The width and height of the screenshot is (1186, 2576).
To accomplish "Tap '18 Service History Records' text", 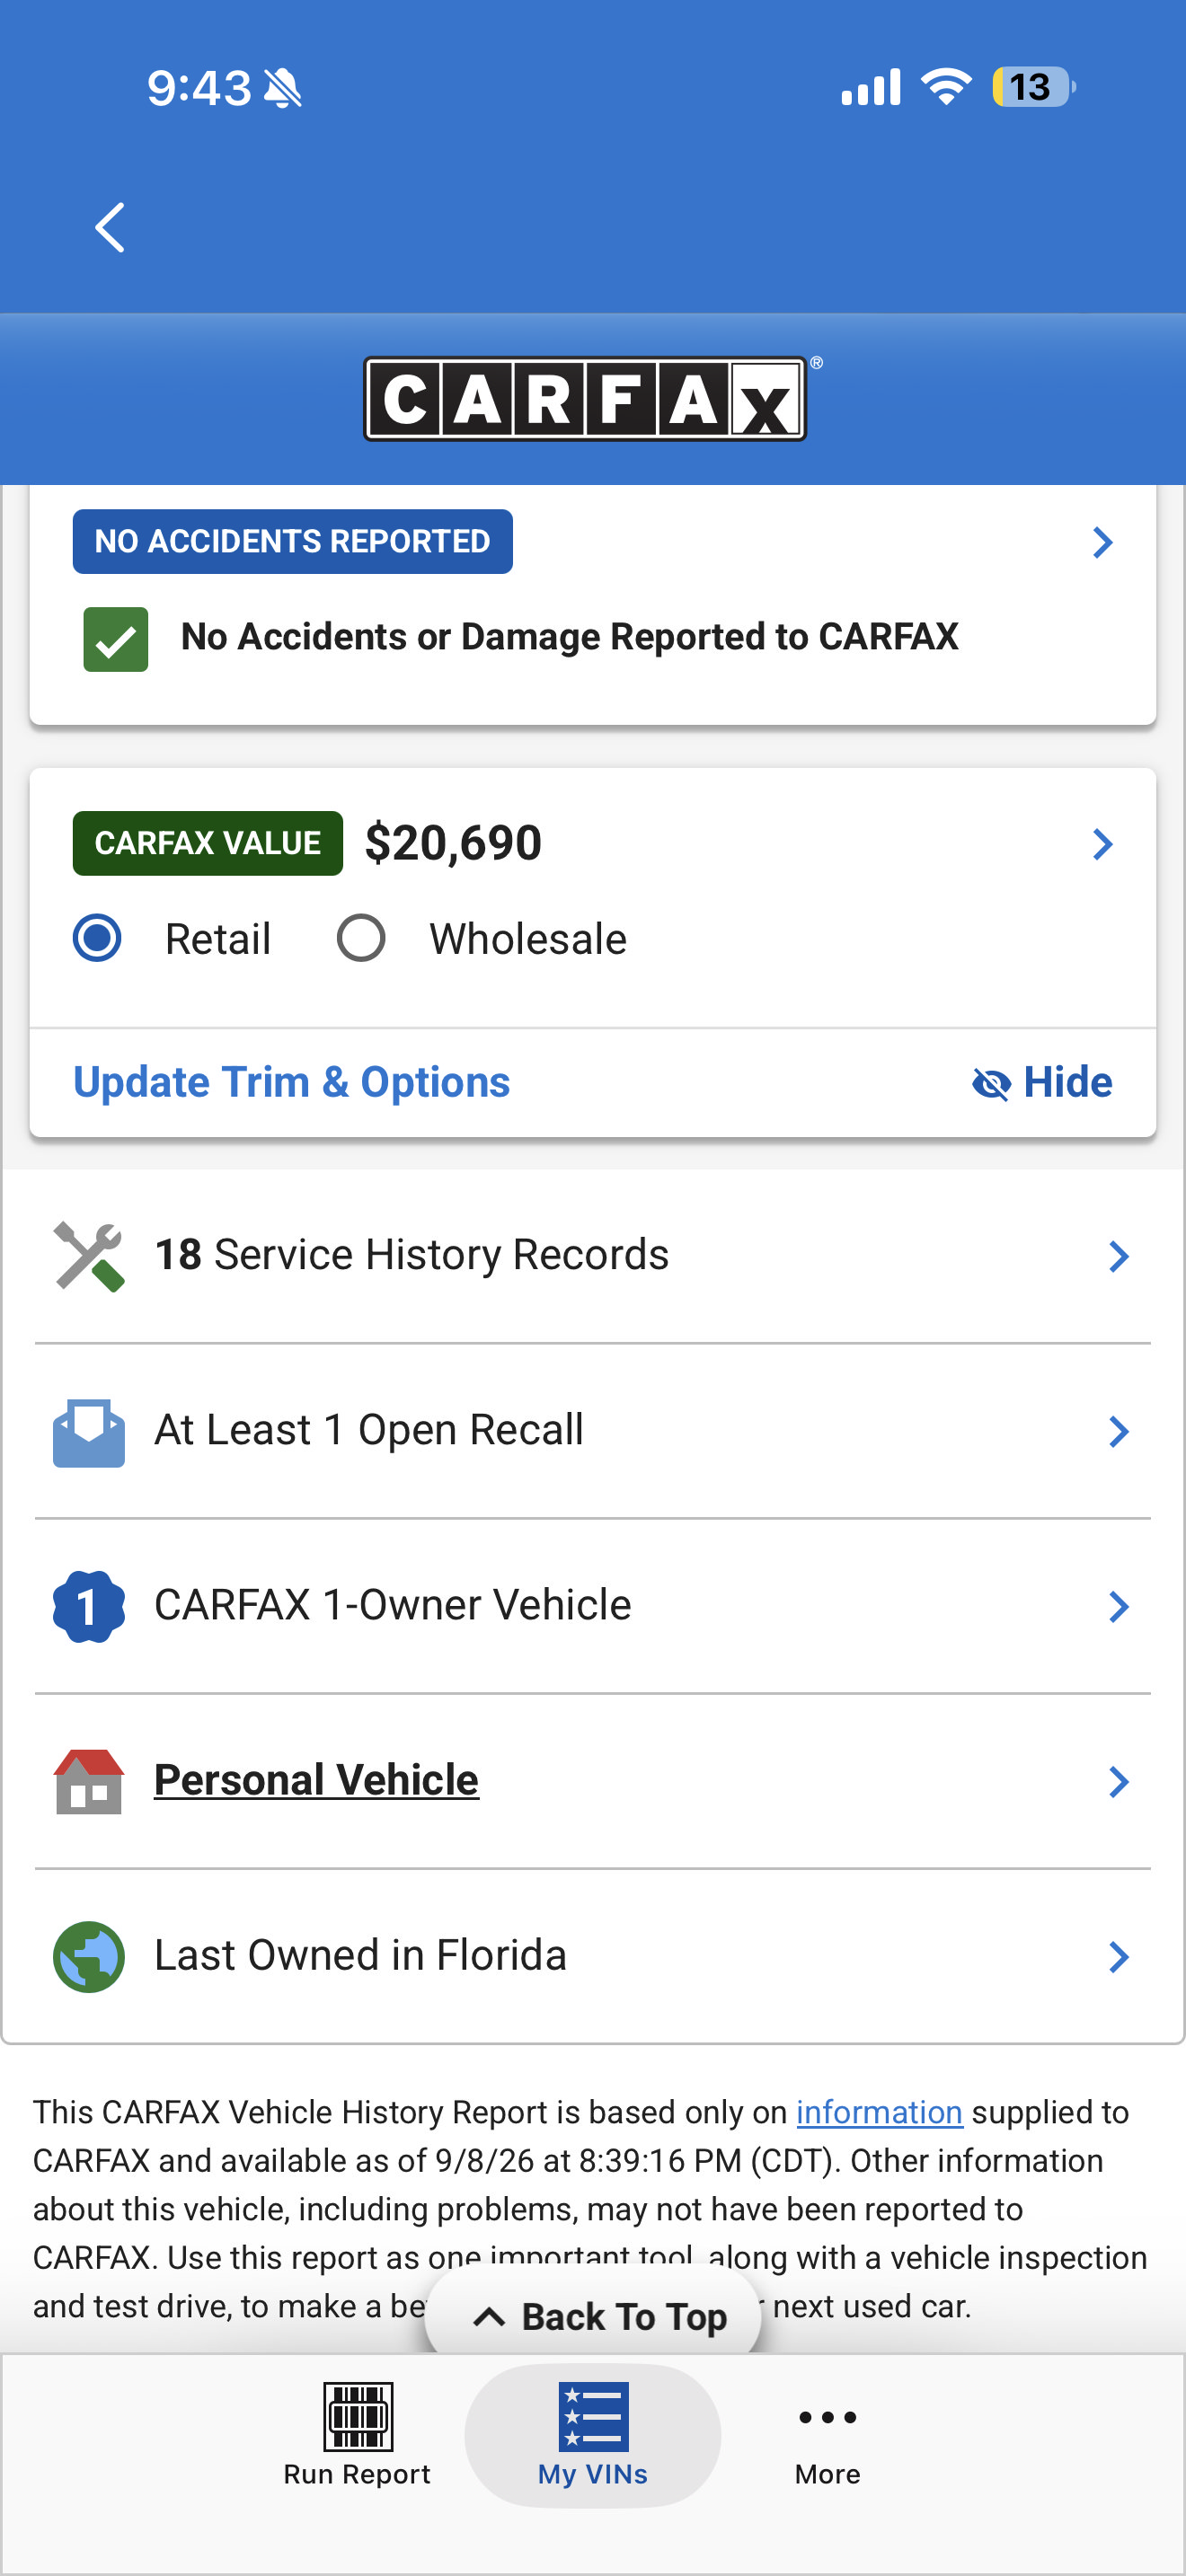I will click(411, 1255).
